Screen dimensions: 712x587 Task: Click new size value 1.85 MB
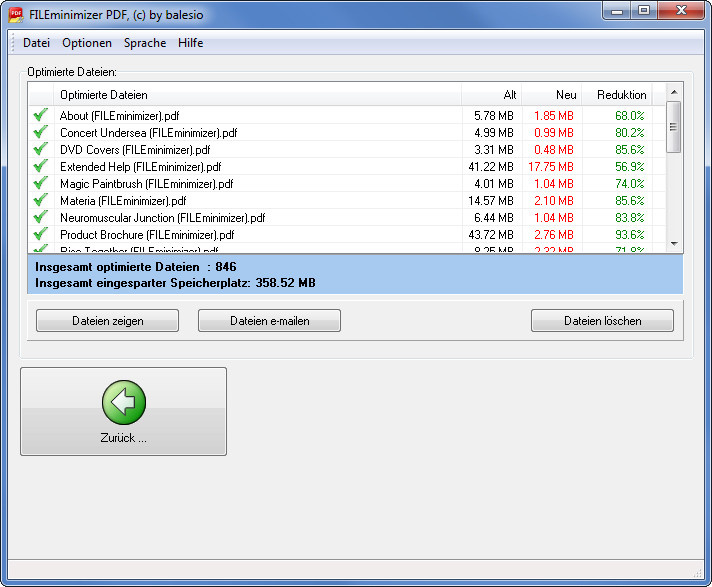tap(554, 116)
